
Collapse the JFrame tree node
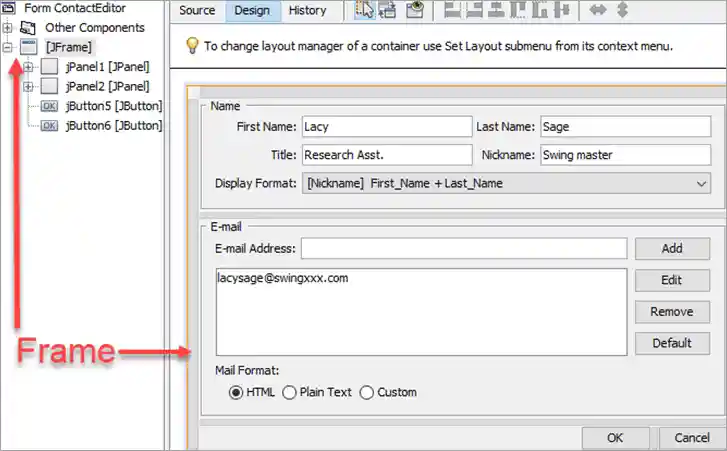point(7,47)
